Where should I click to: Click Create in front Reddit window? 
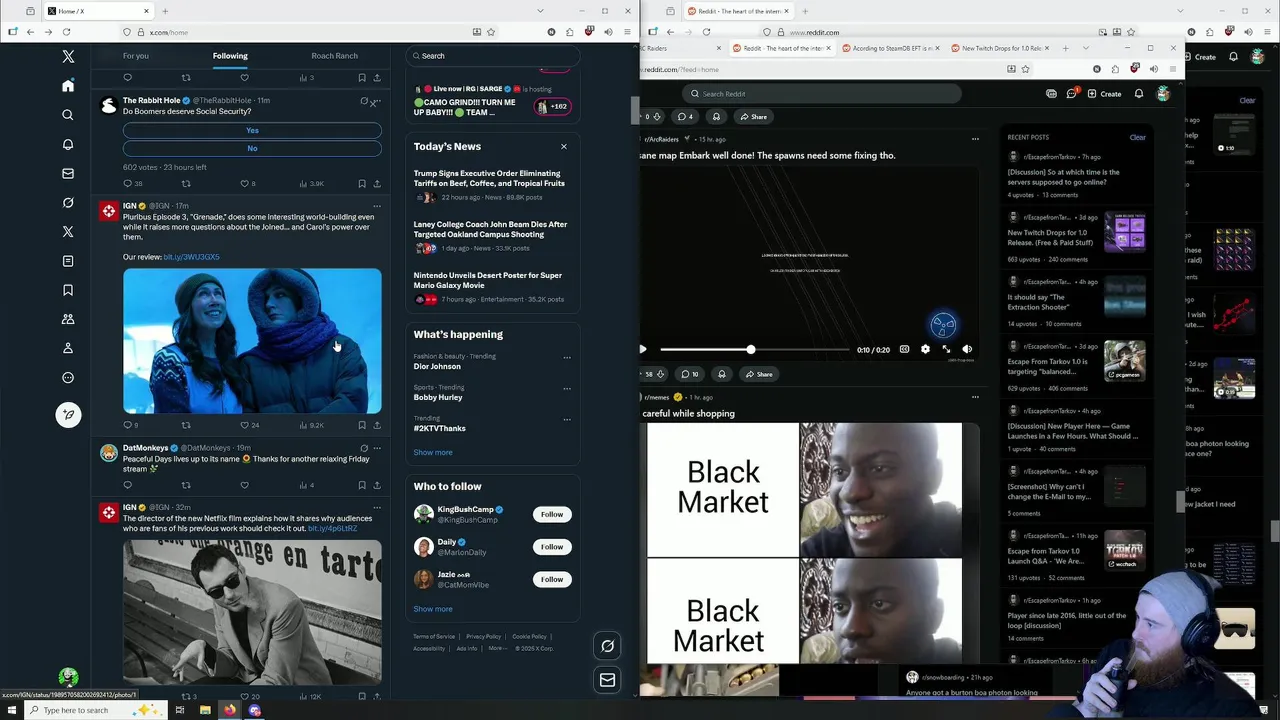coord(1105,94)
